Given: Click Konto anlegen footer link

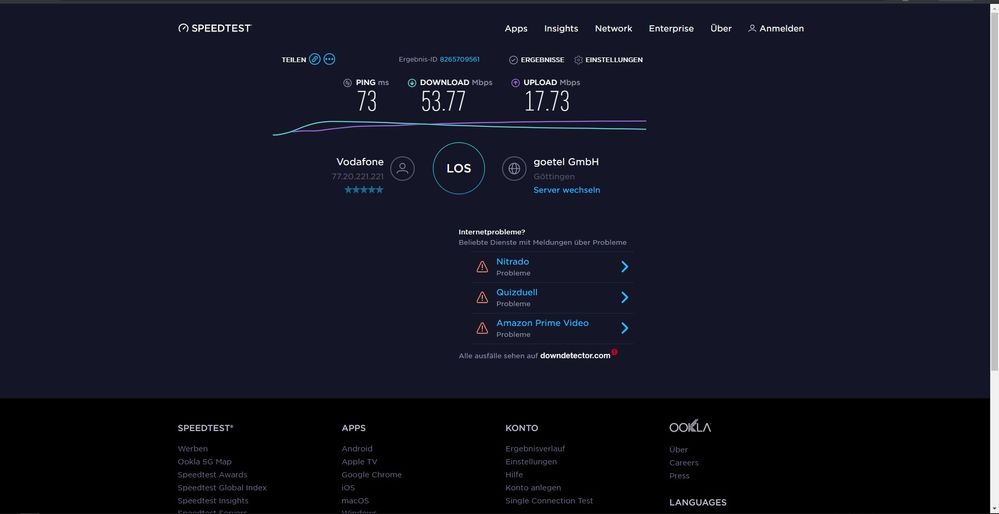Looking at the screenshot, I should coord(533,488).
